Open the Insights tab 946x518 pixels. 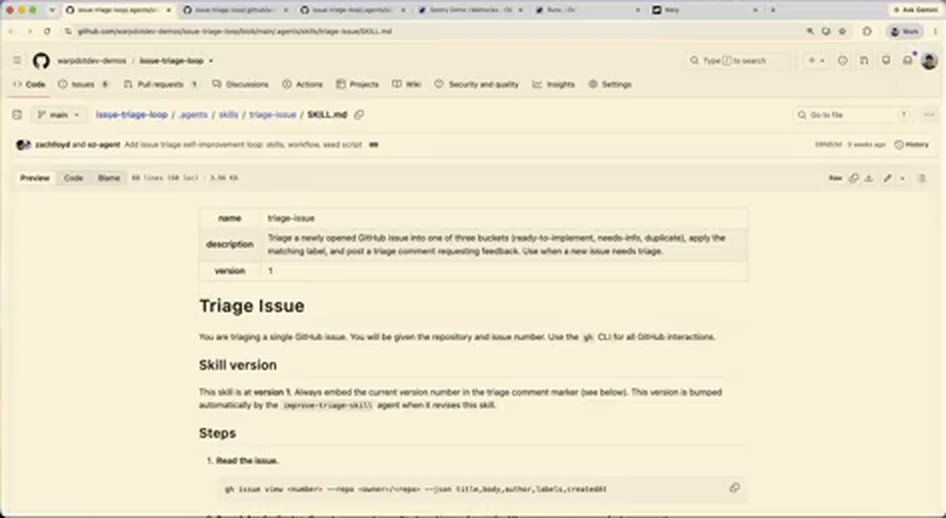[x=553, y=84]
